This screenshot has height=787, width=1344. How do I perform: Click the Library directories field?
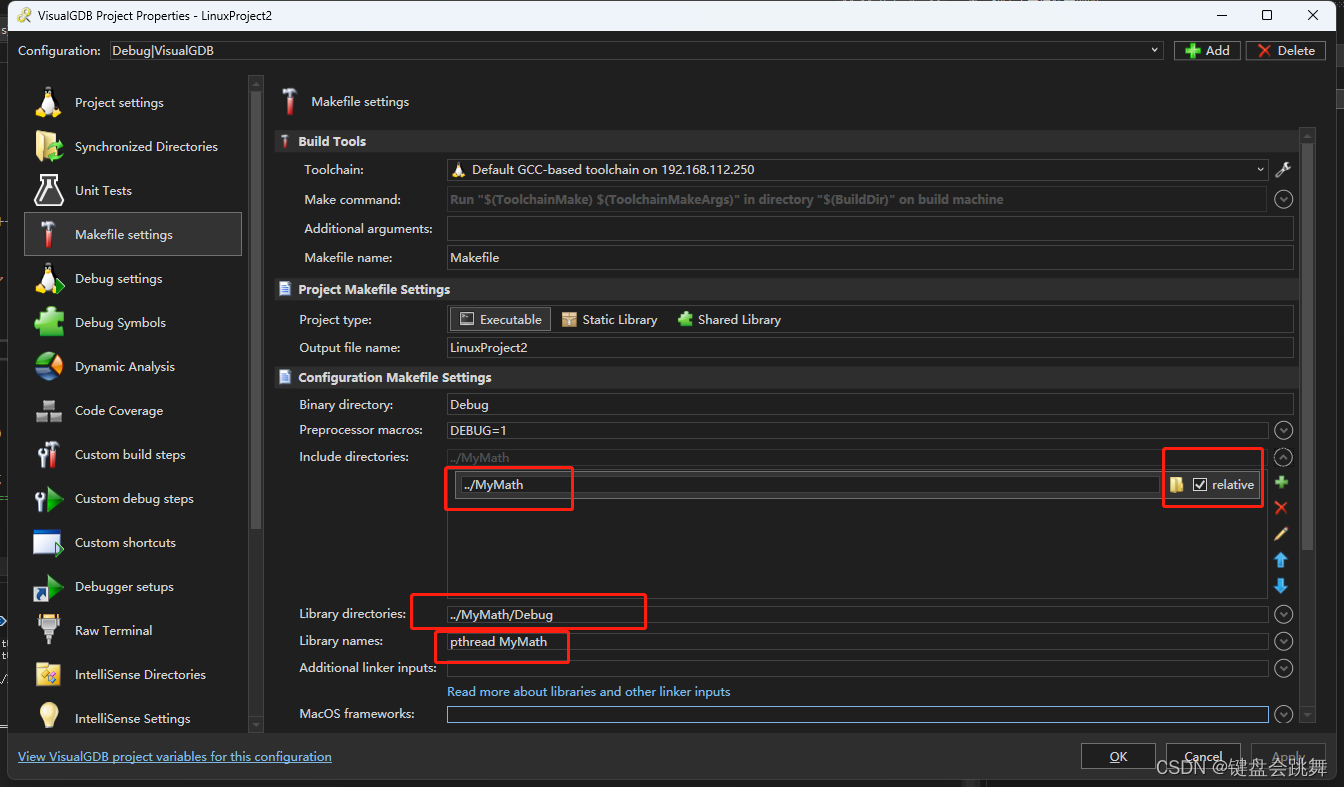857,614
